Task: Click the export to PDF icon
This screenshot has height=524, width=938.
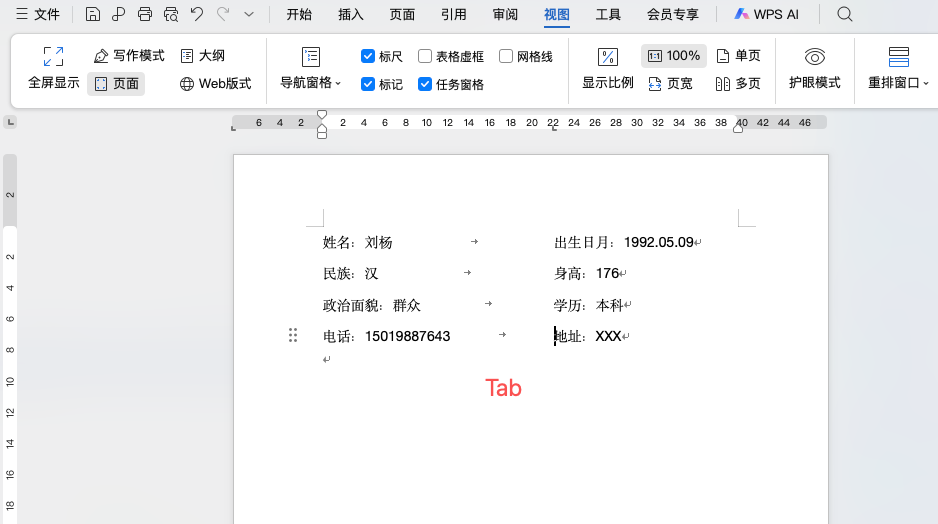Action: coord(118,14)
